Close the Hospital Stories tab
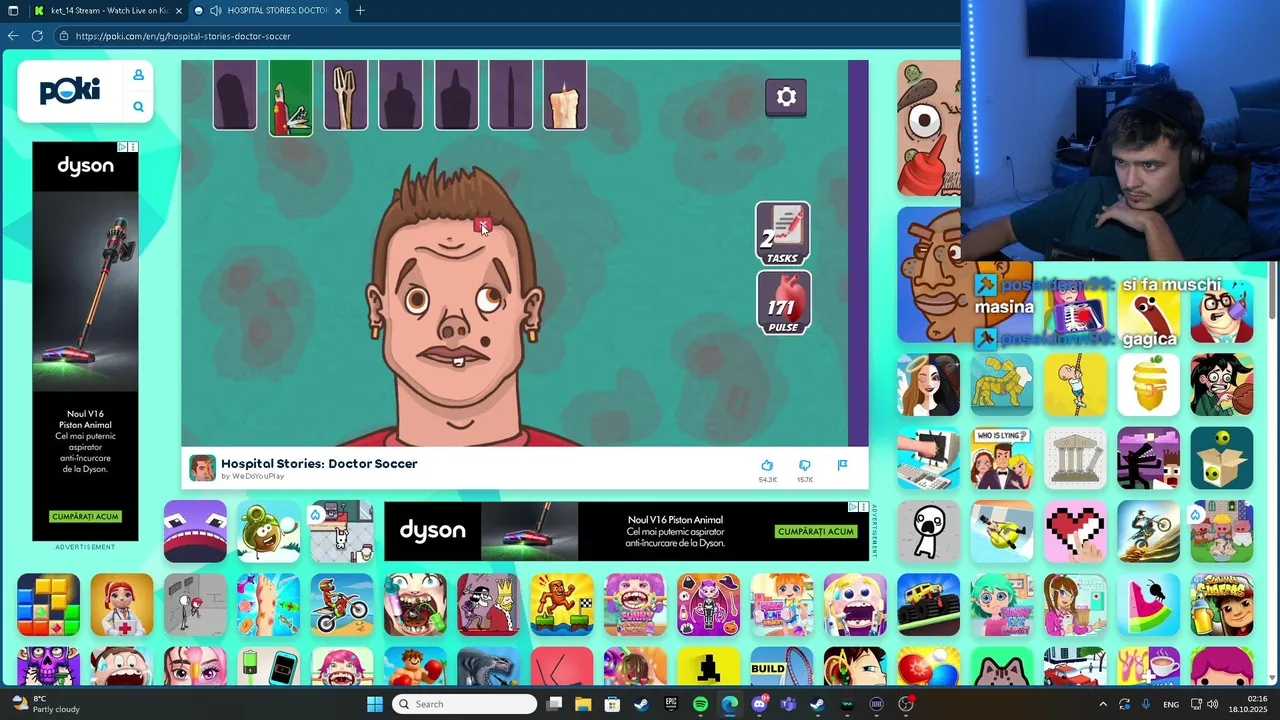1280x720 pixels. coord(338,11)
